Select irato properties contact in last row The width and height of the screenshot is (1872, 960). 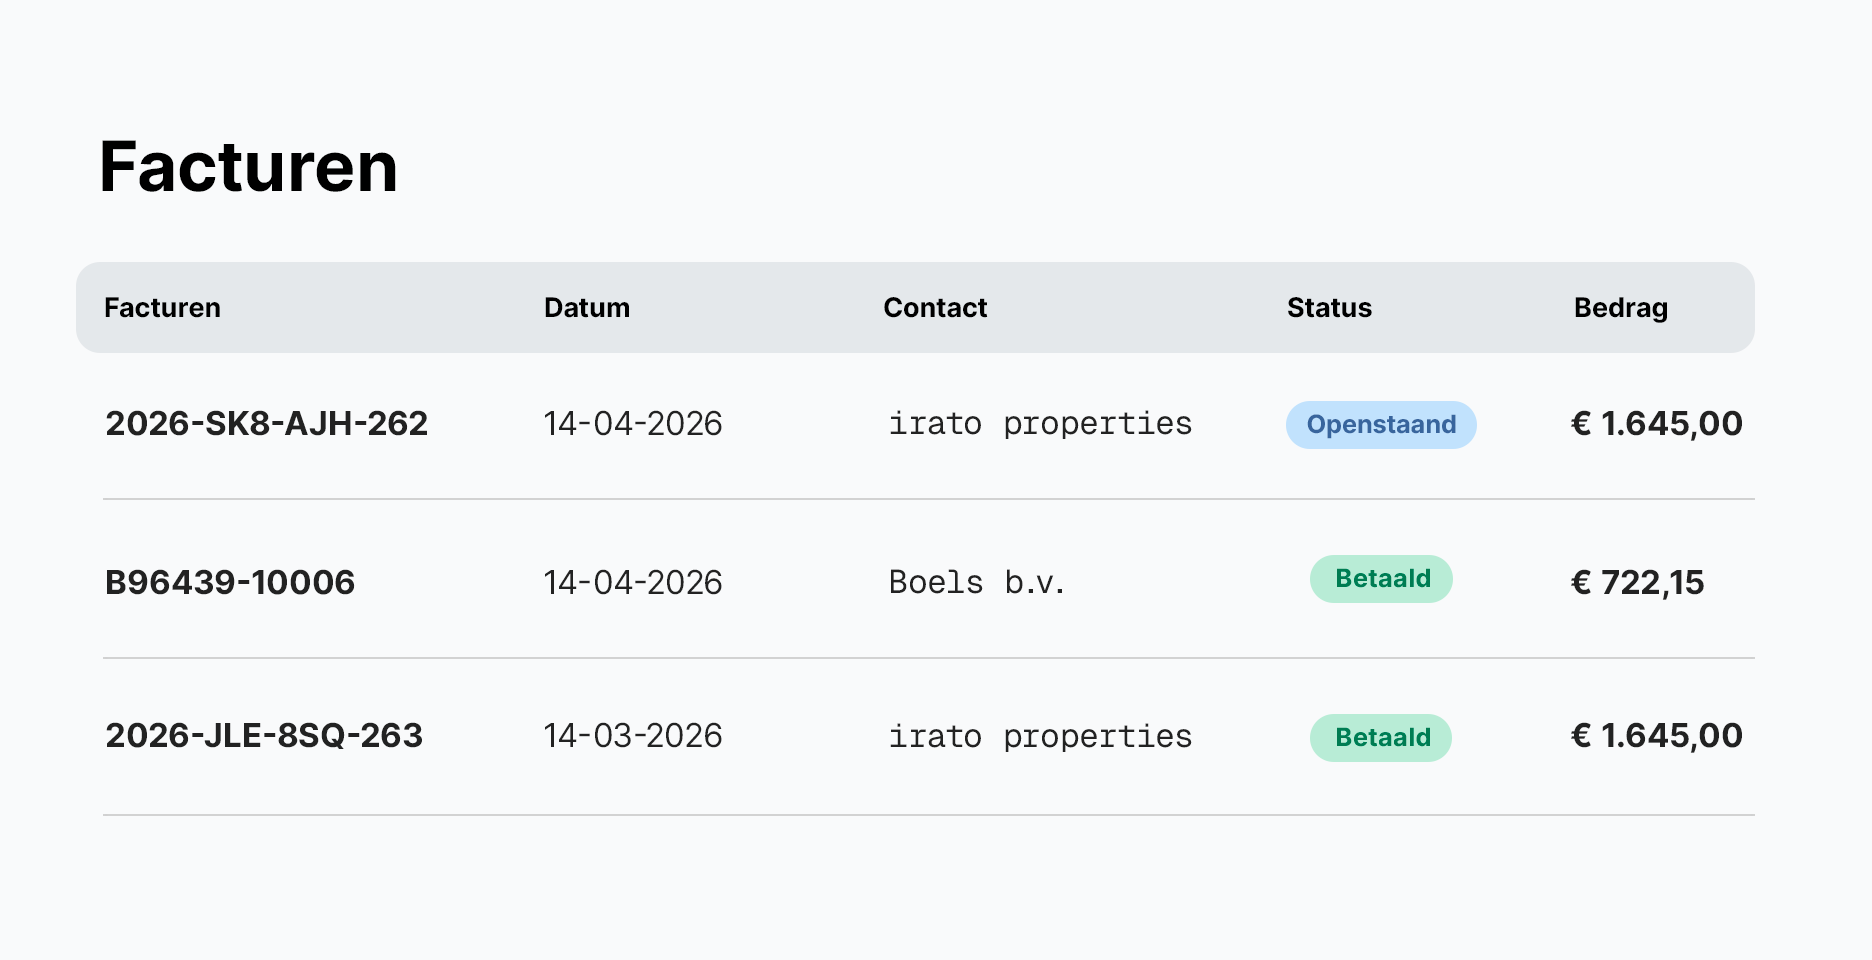click(1040, 737)
